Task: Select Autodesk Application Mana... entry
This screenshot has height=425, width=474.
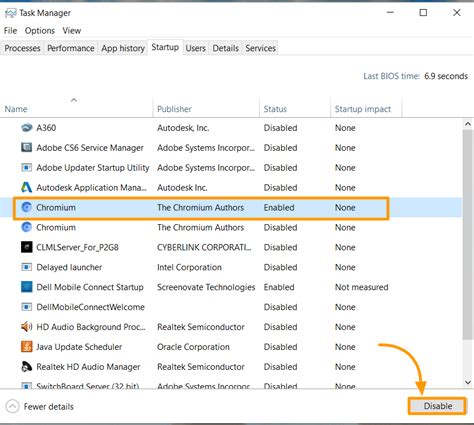Action: coord(91,188)
